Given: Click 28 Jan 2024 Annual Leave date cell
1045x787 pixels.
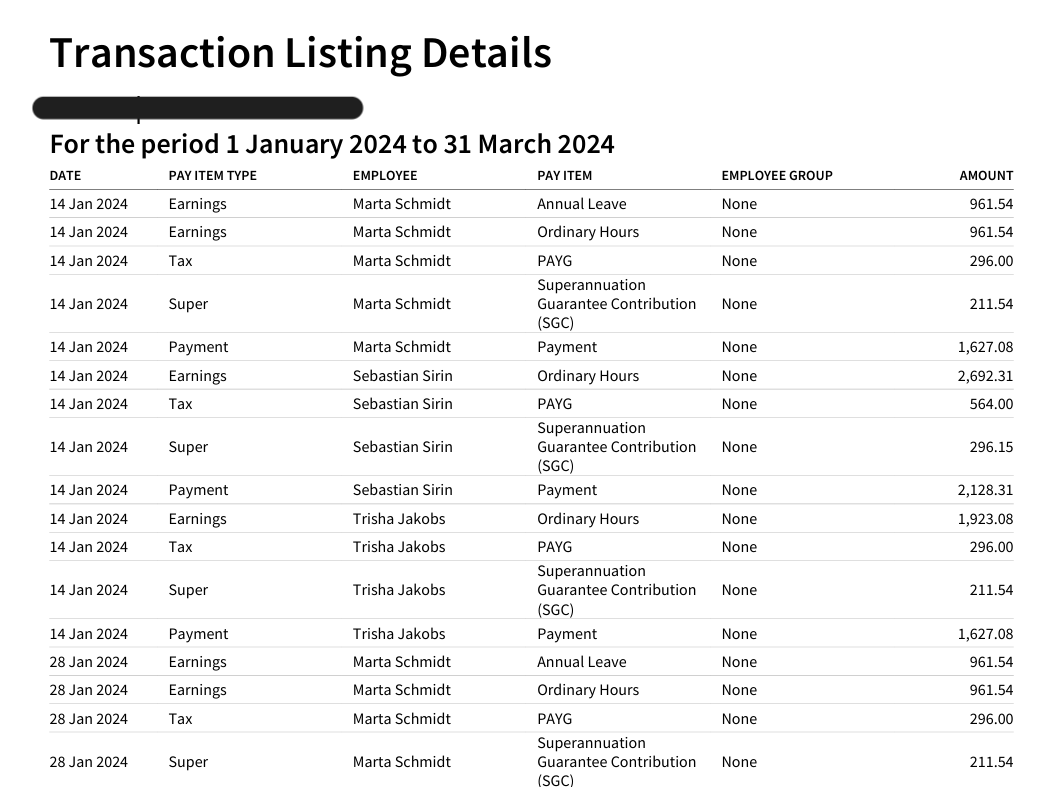Looking at the screenshot, I should 89,662.
